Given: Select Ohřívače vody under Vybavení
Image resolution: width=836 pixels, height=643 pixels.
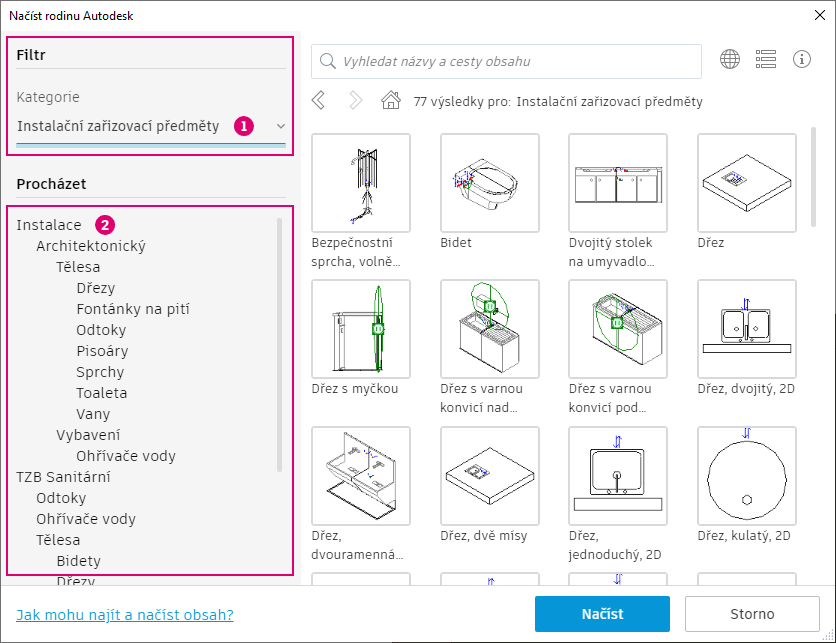Looking at the screenshot, I should (126, 456).
